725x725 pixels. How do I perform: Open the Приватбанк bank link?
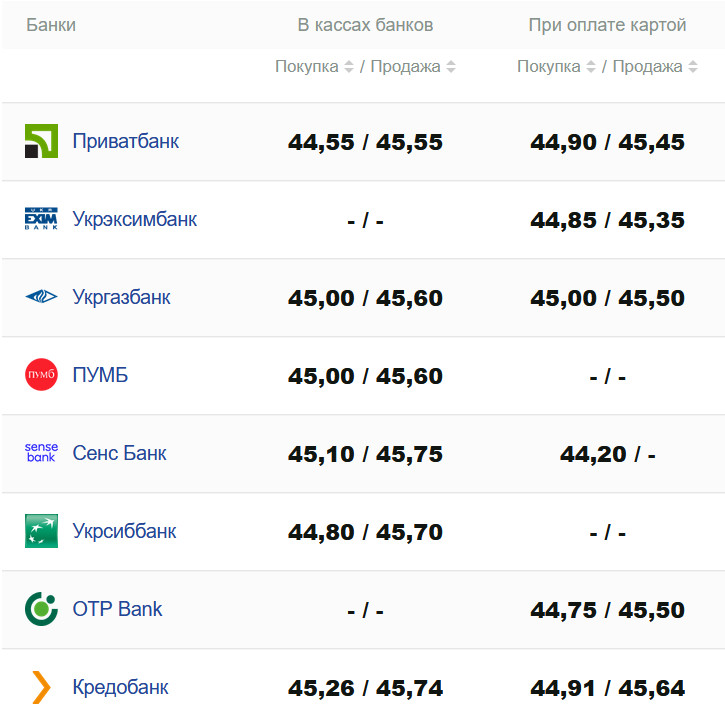[x=126, y=141]
